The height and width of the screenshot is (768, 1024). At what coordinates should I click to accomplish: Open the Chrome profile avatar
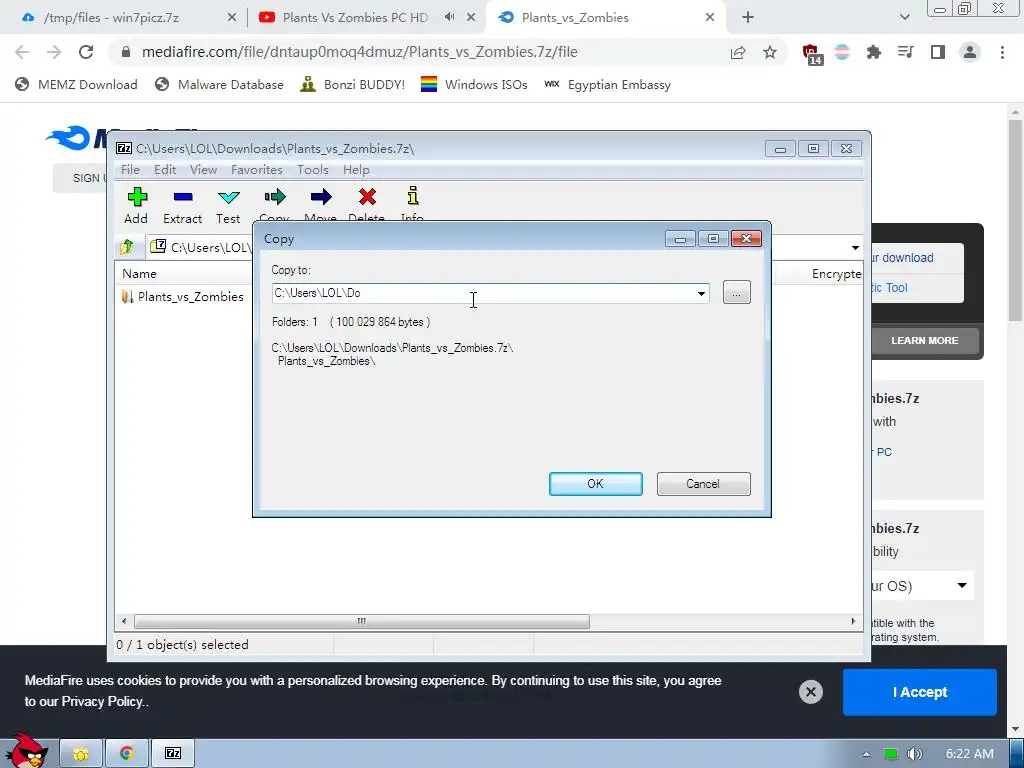point(970,52)
